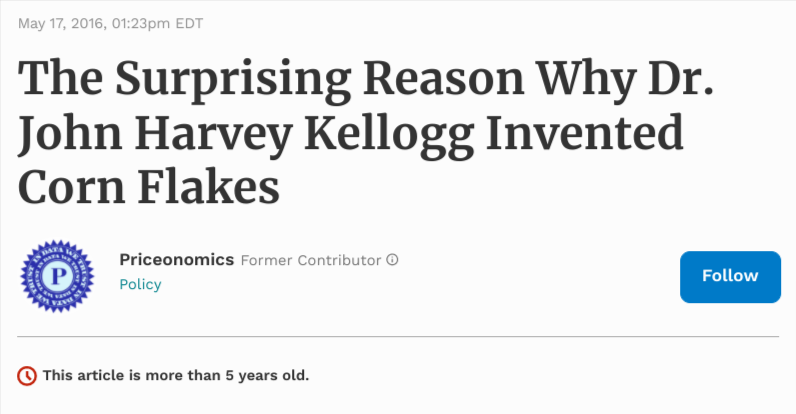The width and height of the screenshot is (796, 414).
Task: Click the info icon beside Former Contributor
Action: (x=393, y=260)
